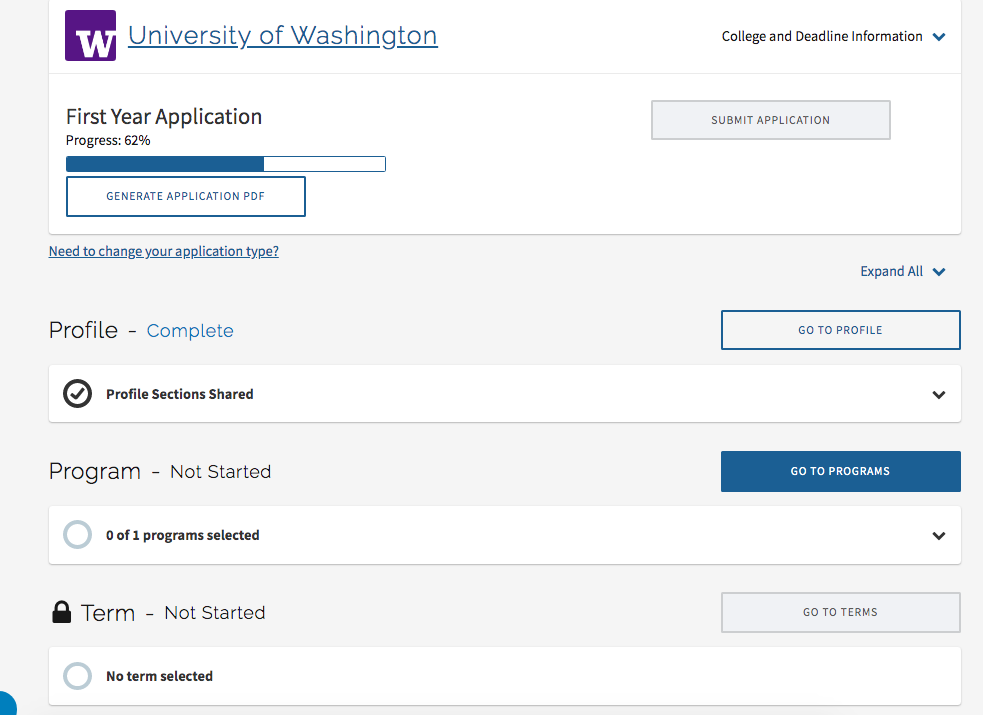Click the checkmark icon beside Profile Sections Shared

coord(77,394)
